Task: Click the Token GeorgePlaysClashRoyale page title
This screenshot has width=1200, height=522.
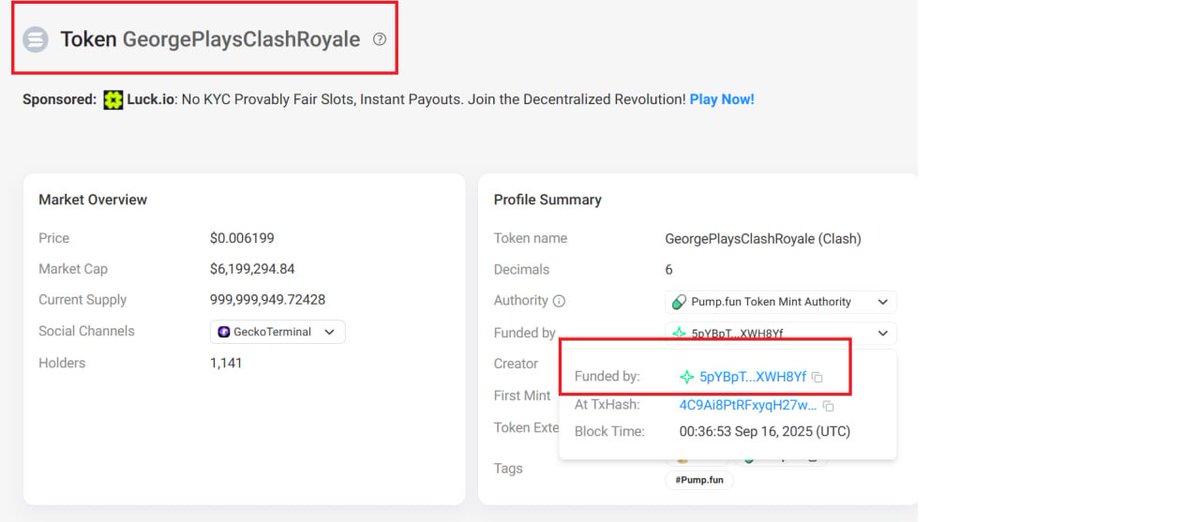Action: tap(210, 40)
